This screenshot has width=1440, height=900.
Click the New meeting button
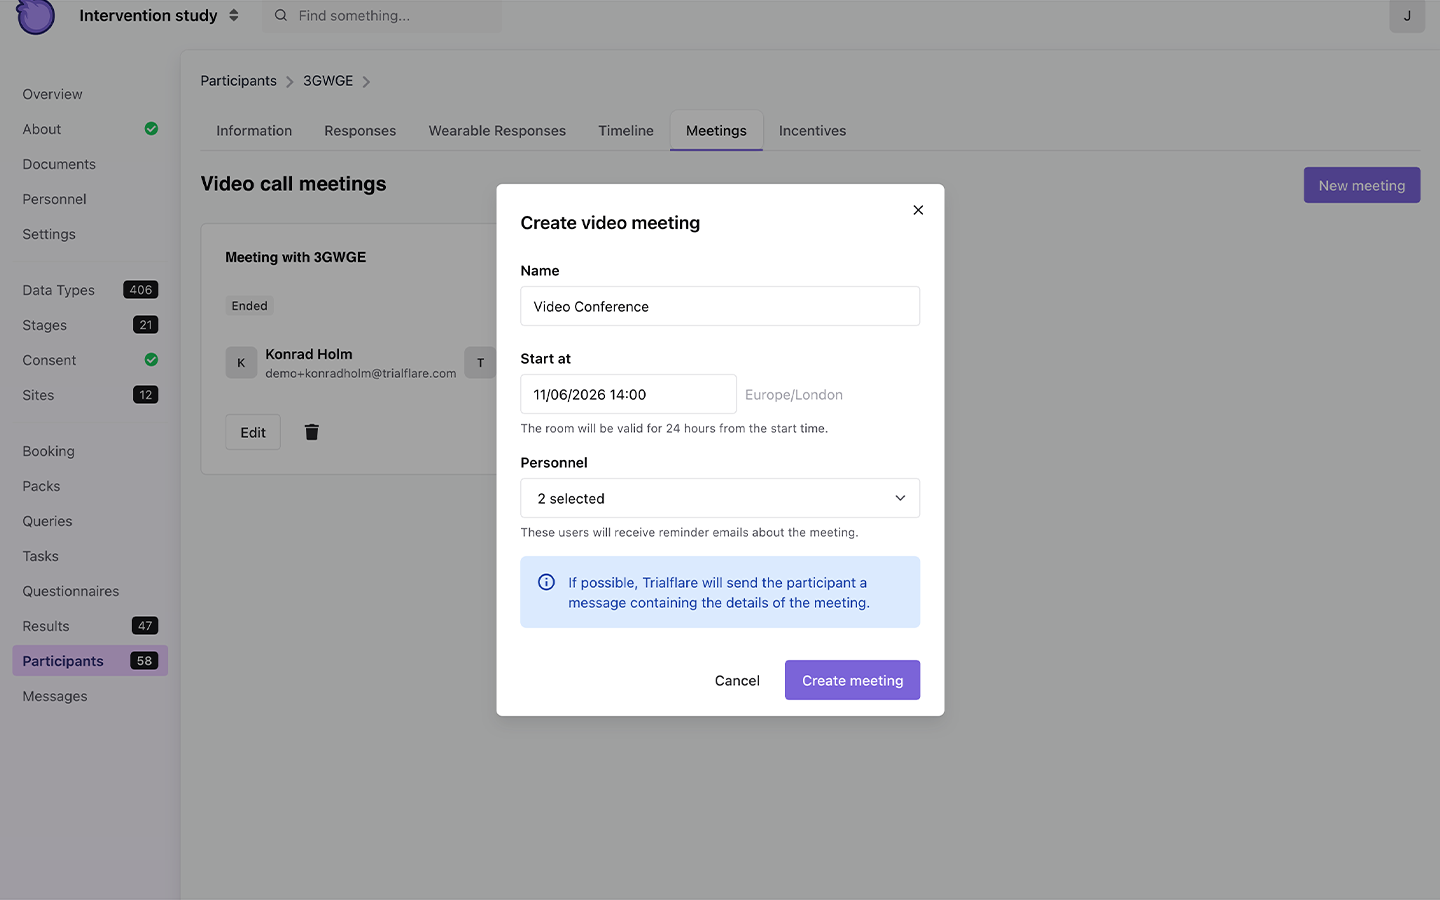coord(1362,185)
